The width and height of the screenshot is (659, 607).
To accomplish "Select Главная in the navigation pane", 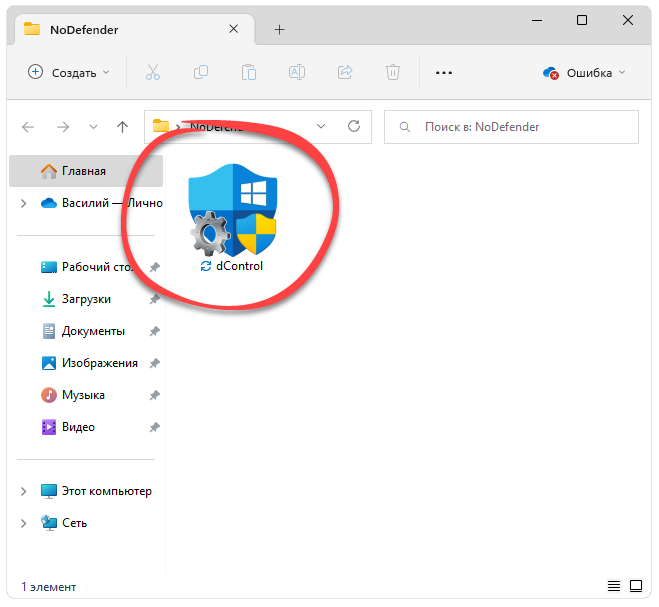I will [x=86, y=171].
